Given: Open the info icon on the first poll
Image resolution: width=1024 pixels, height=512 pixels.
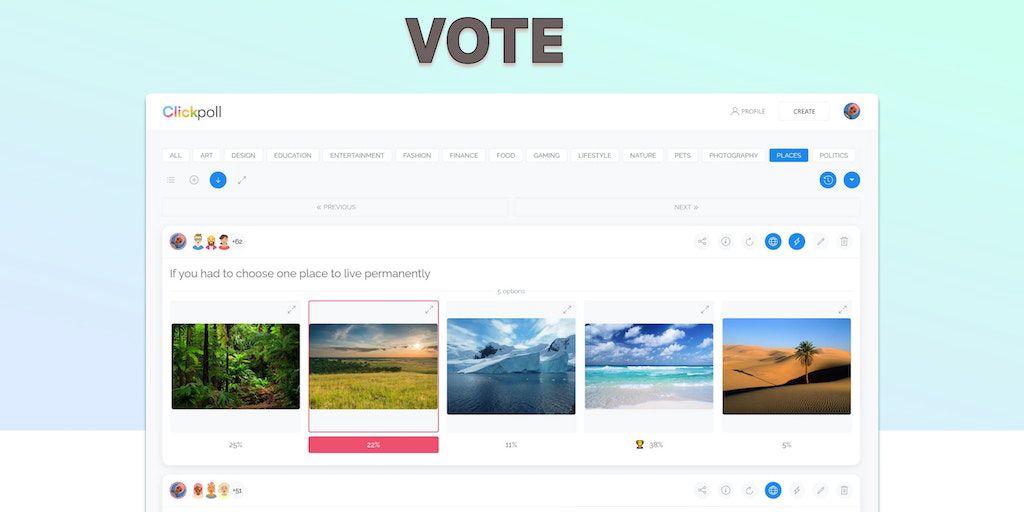Looking at the screenshot, I should [726, 242].
